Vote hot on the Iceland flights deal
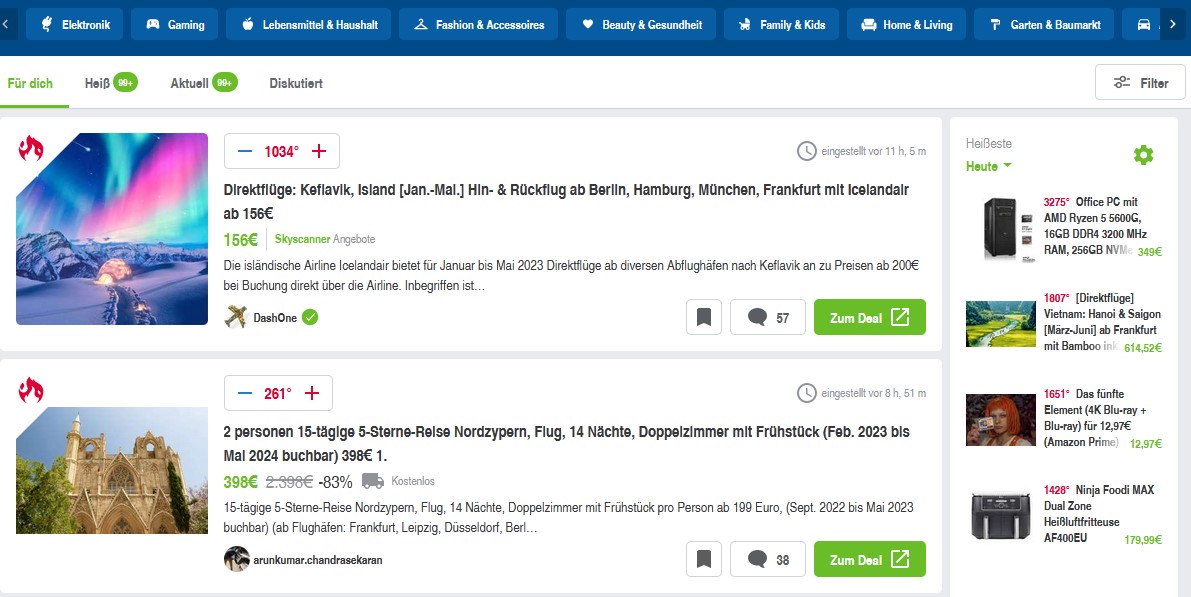 tap(319, 151)
